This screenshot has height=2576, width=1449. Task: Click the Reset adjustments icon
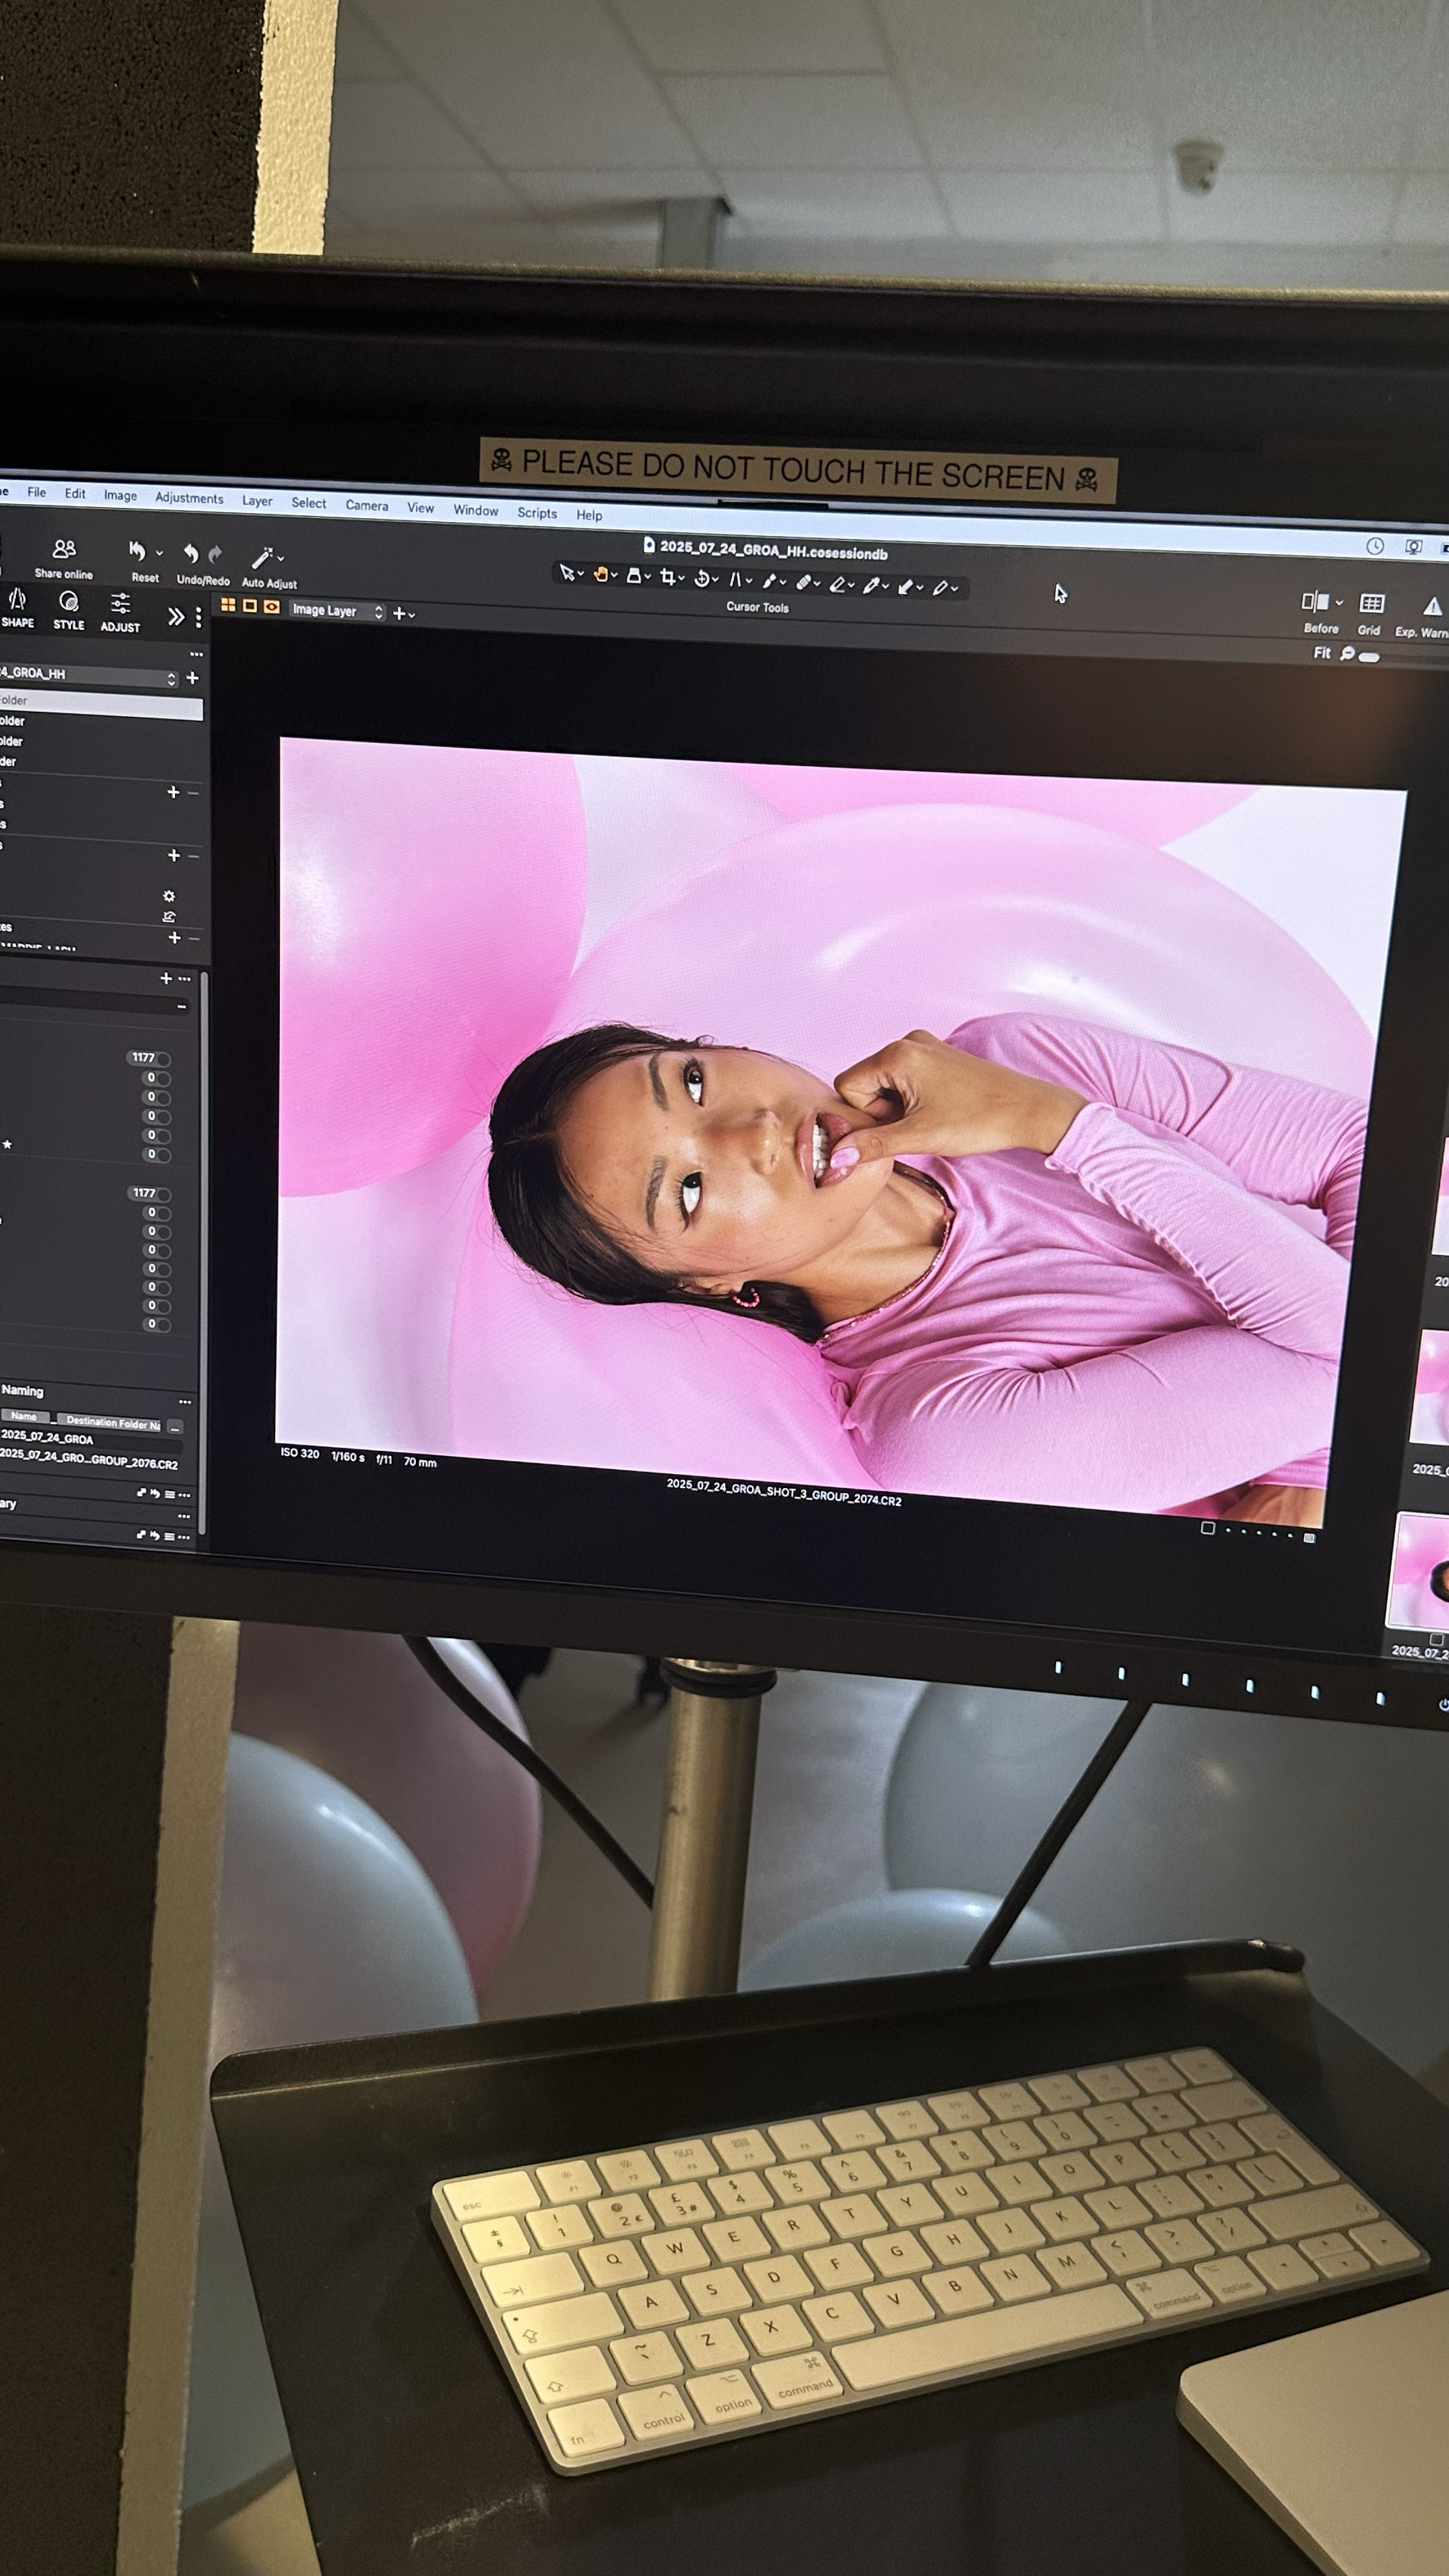pyautogui.click(x=137, y=551)
